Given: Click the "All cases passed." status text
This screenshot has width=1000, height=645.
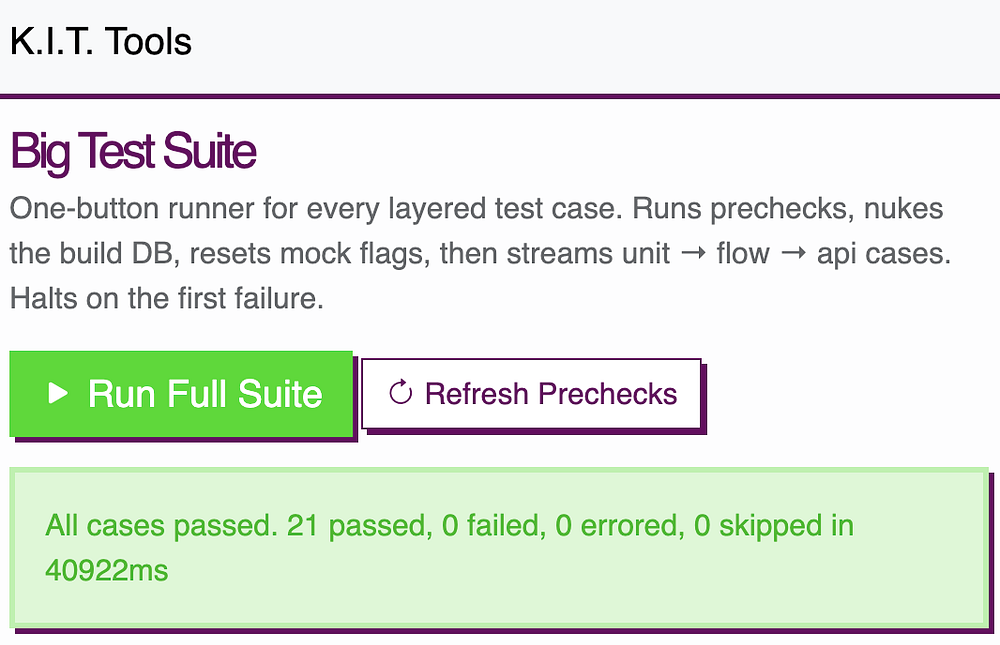Looking at the screenshot, I should click(x=160, y=526).
